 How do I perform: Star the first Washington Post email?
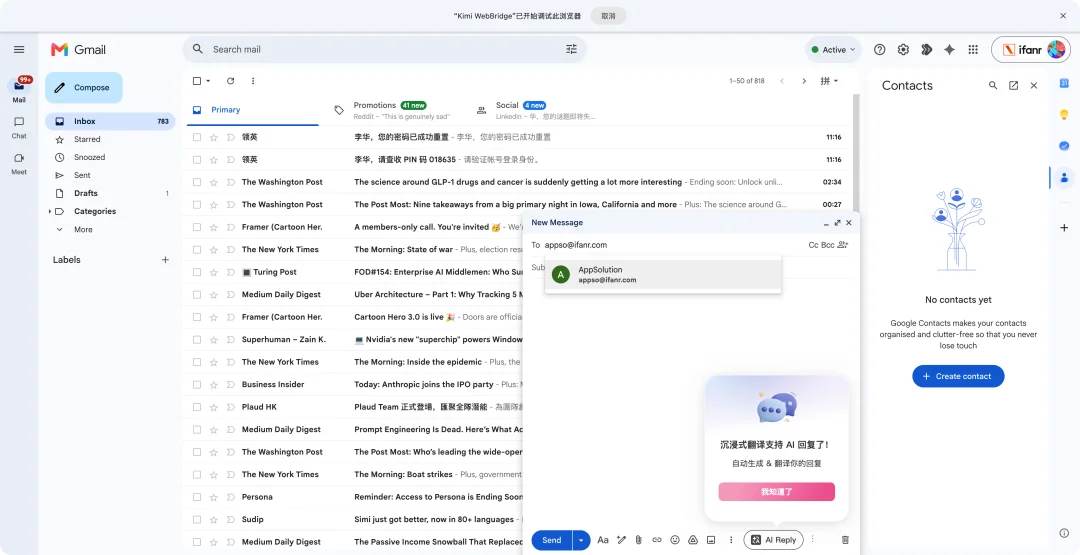[x=214, y=182]
